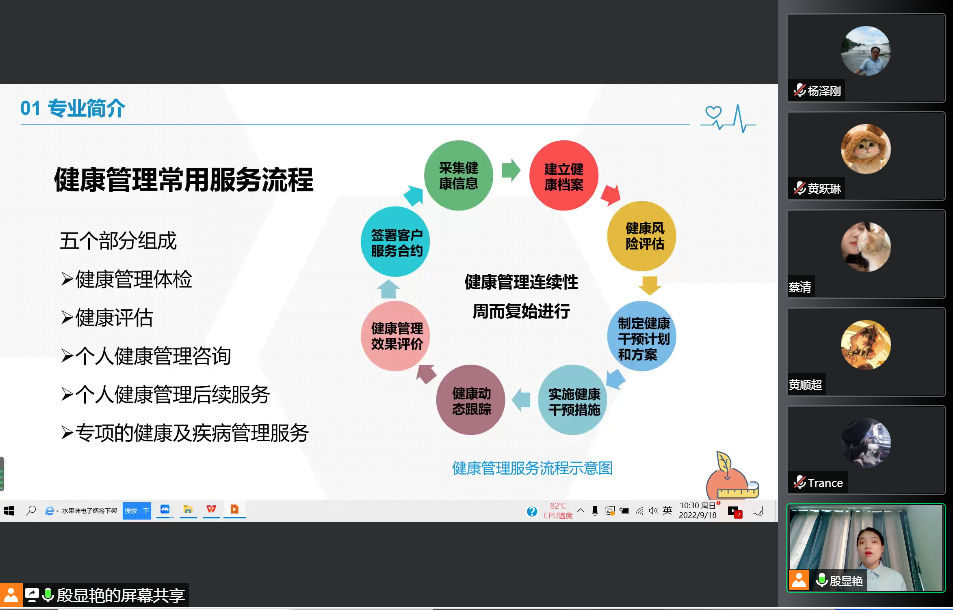Open the clock showing 10:30 2022/9/18
The image size is (953, 610).
coord(698,510)
